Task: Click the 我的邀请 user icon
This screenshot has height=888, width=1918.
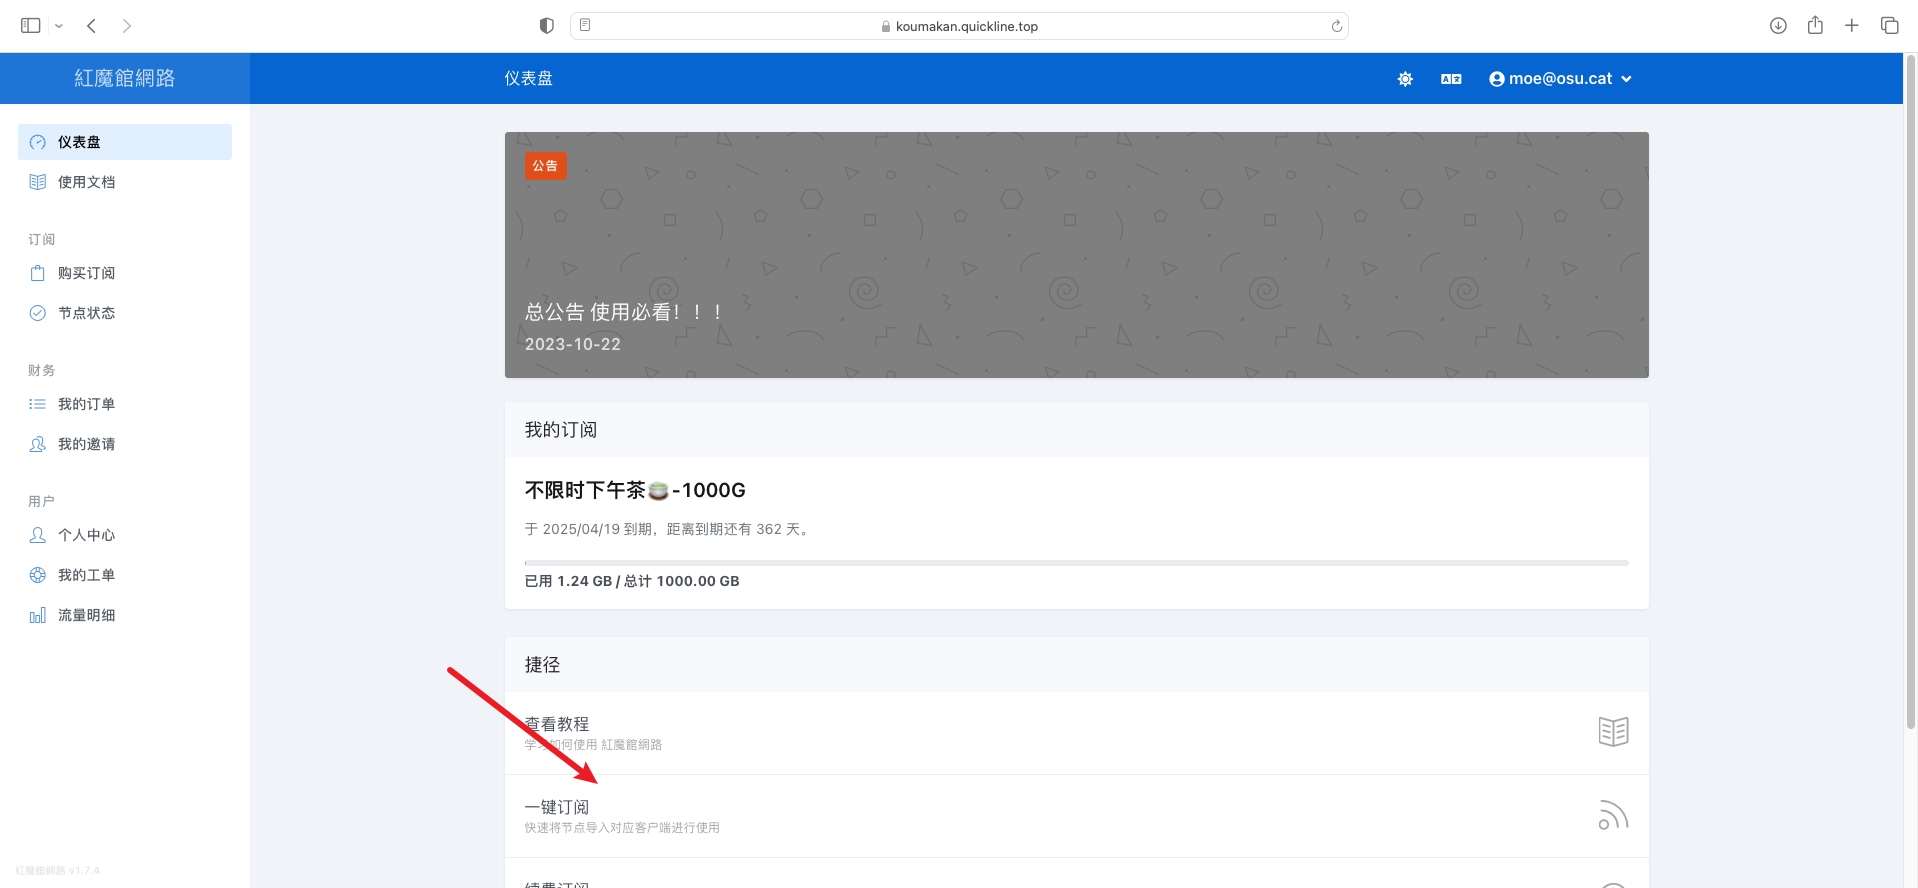Action: [x=38, y=444]
